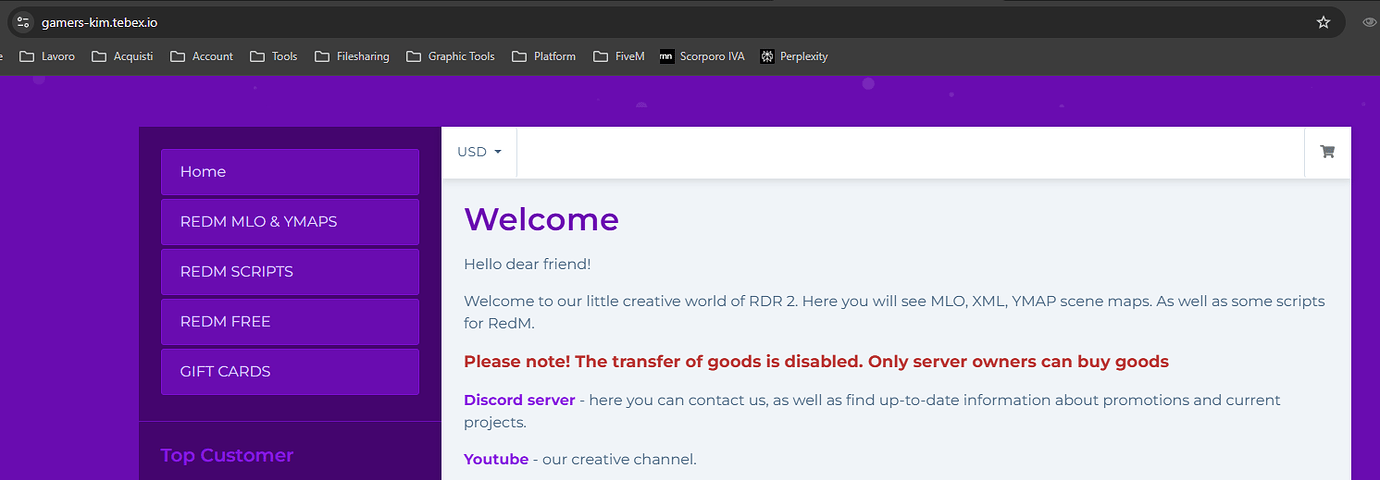Select REDM MLO & YMAPS category
Image resolution: width=1380 pixels, height=480 pixels.
pyautogui.click(x=289, y=222)
